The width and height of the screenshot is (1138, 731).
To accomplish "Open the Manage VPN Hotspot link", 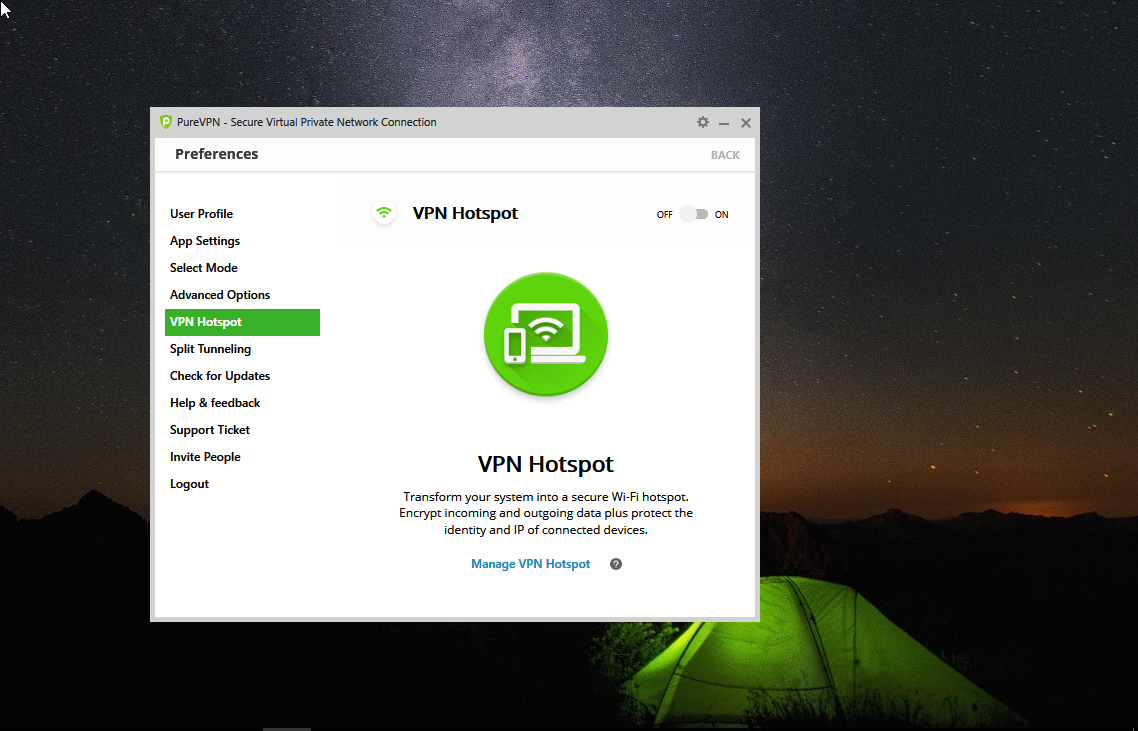I will [x=531, y=564].
